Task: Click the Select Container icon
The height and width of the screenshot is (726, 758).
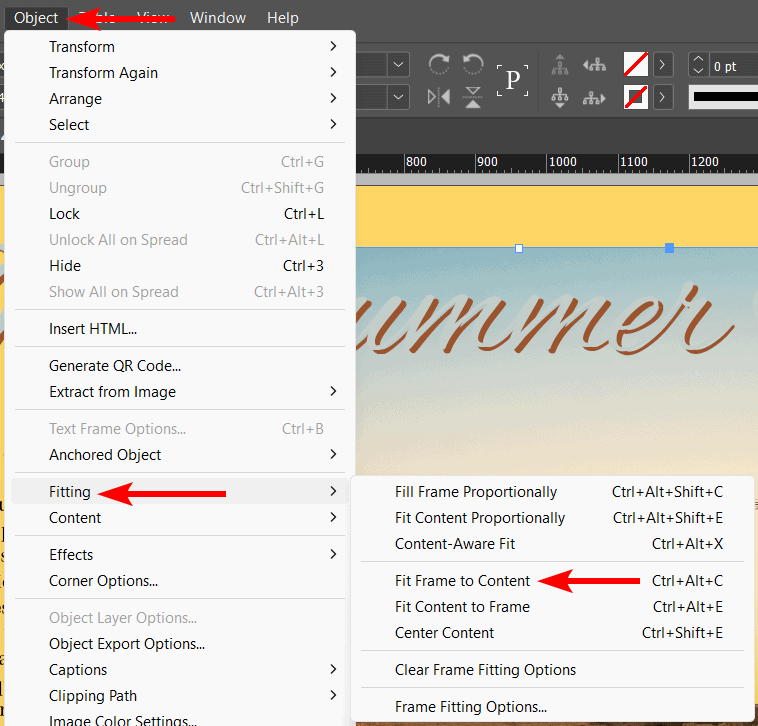Action: point(560,66)
